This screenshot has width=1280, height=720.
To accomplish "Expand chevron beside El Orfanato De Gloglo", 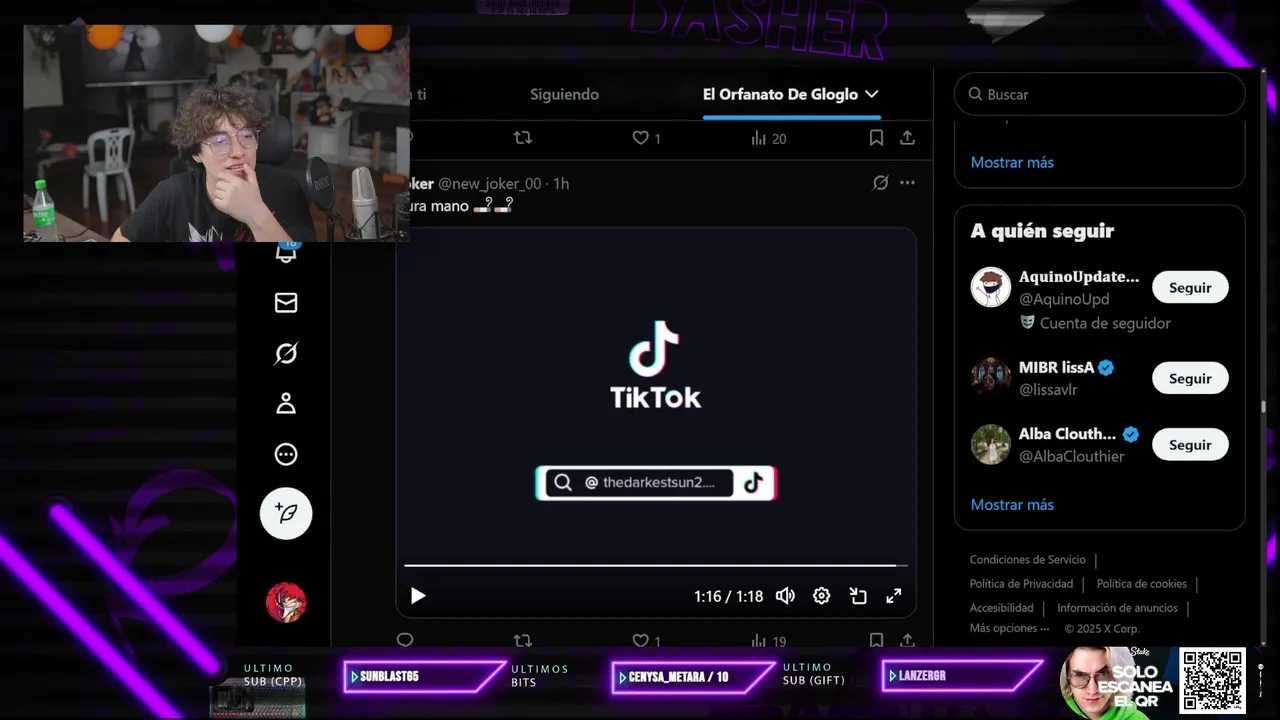I will [x=871, y=94].
